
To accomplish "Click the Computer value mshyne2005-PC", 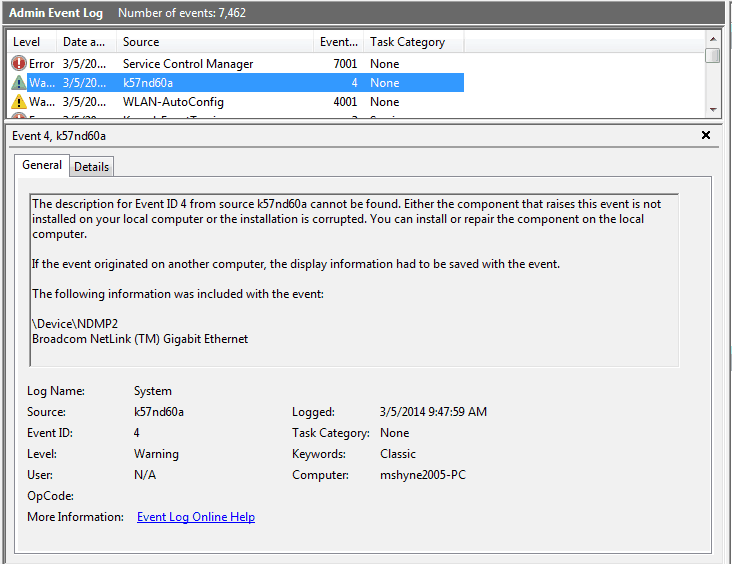I will click(423, 475).
